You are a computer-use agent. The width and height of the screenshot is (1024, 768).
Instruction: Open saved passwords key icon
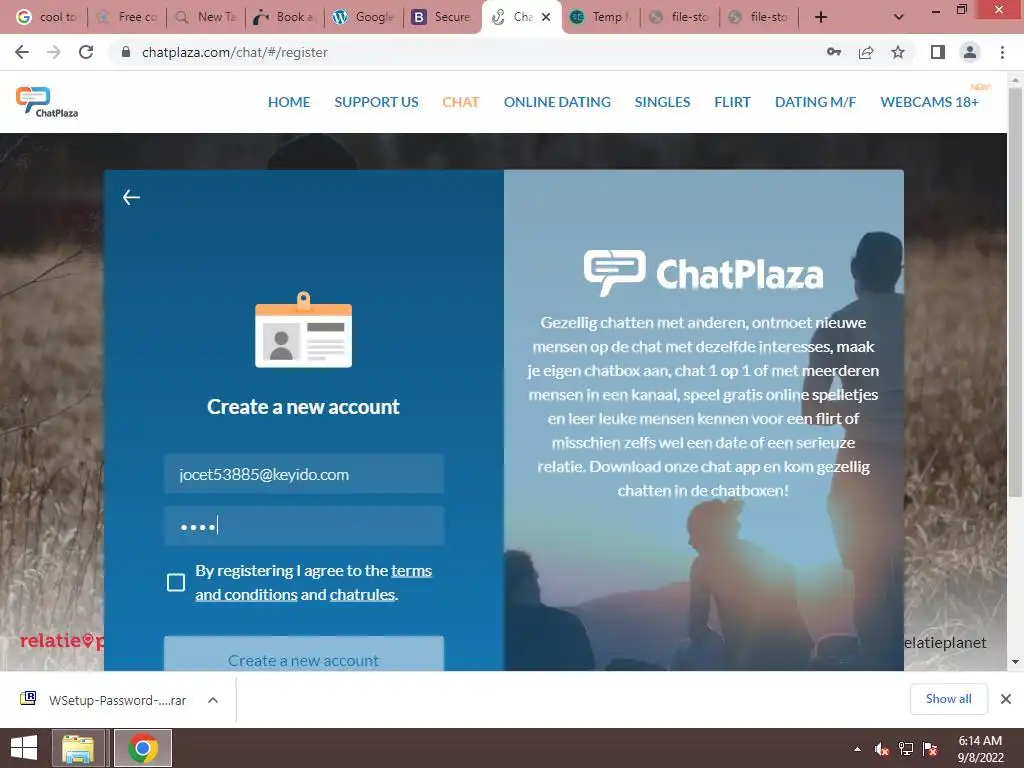click(834, 52)
